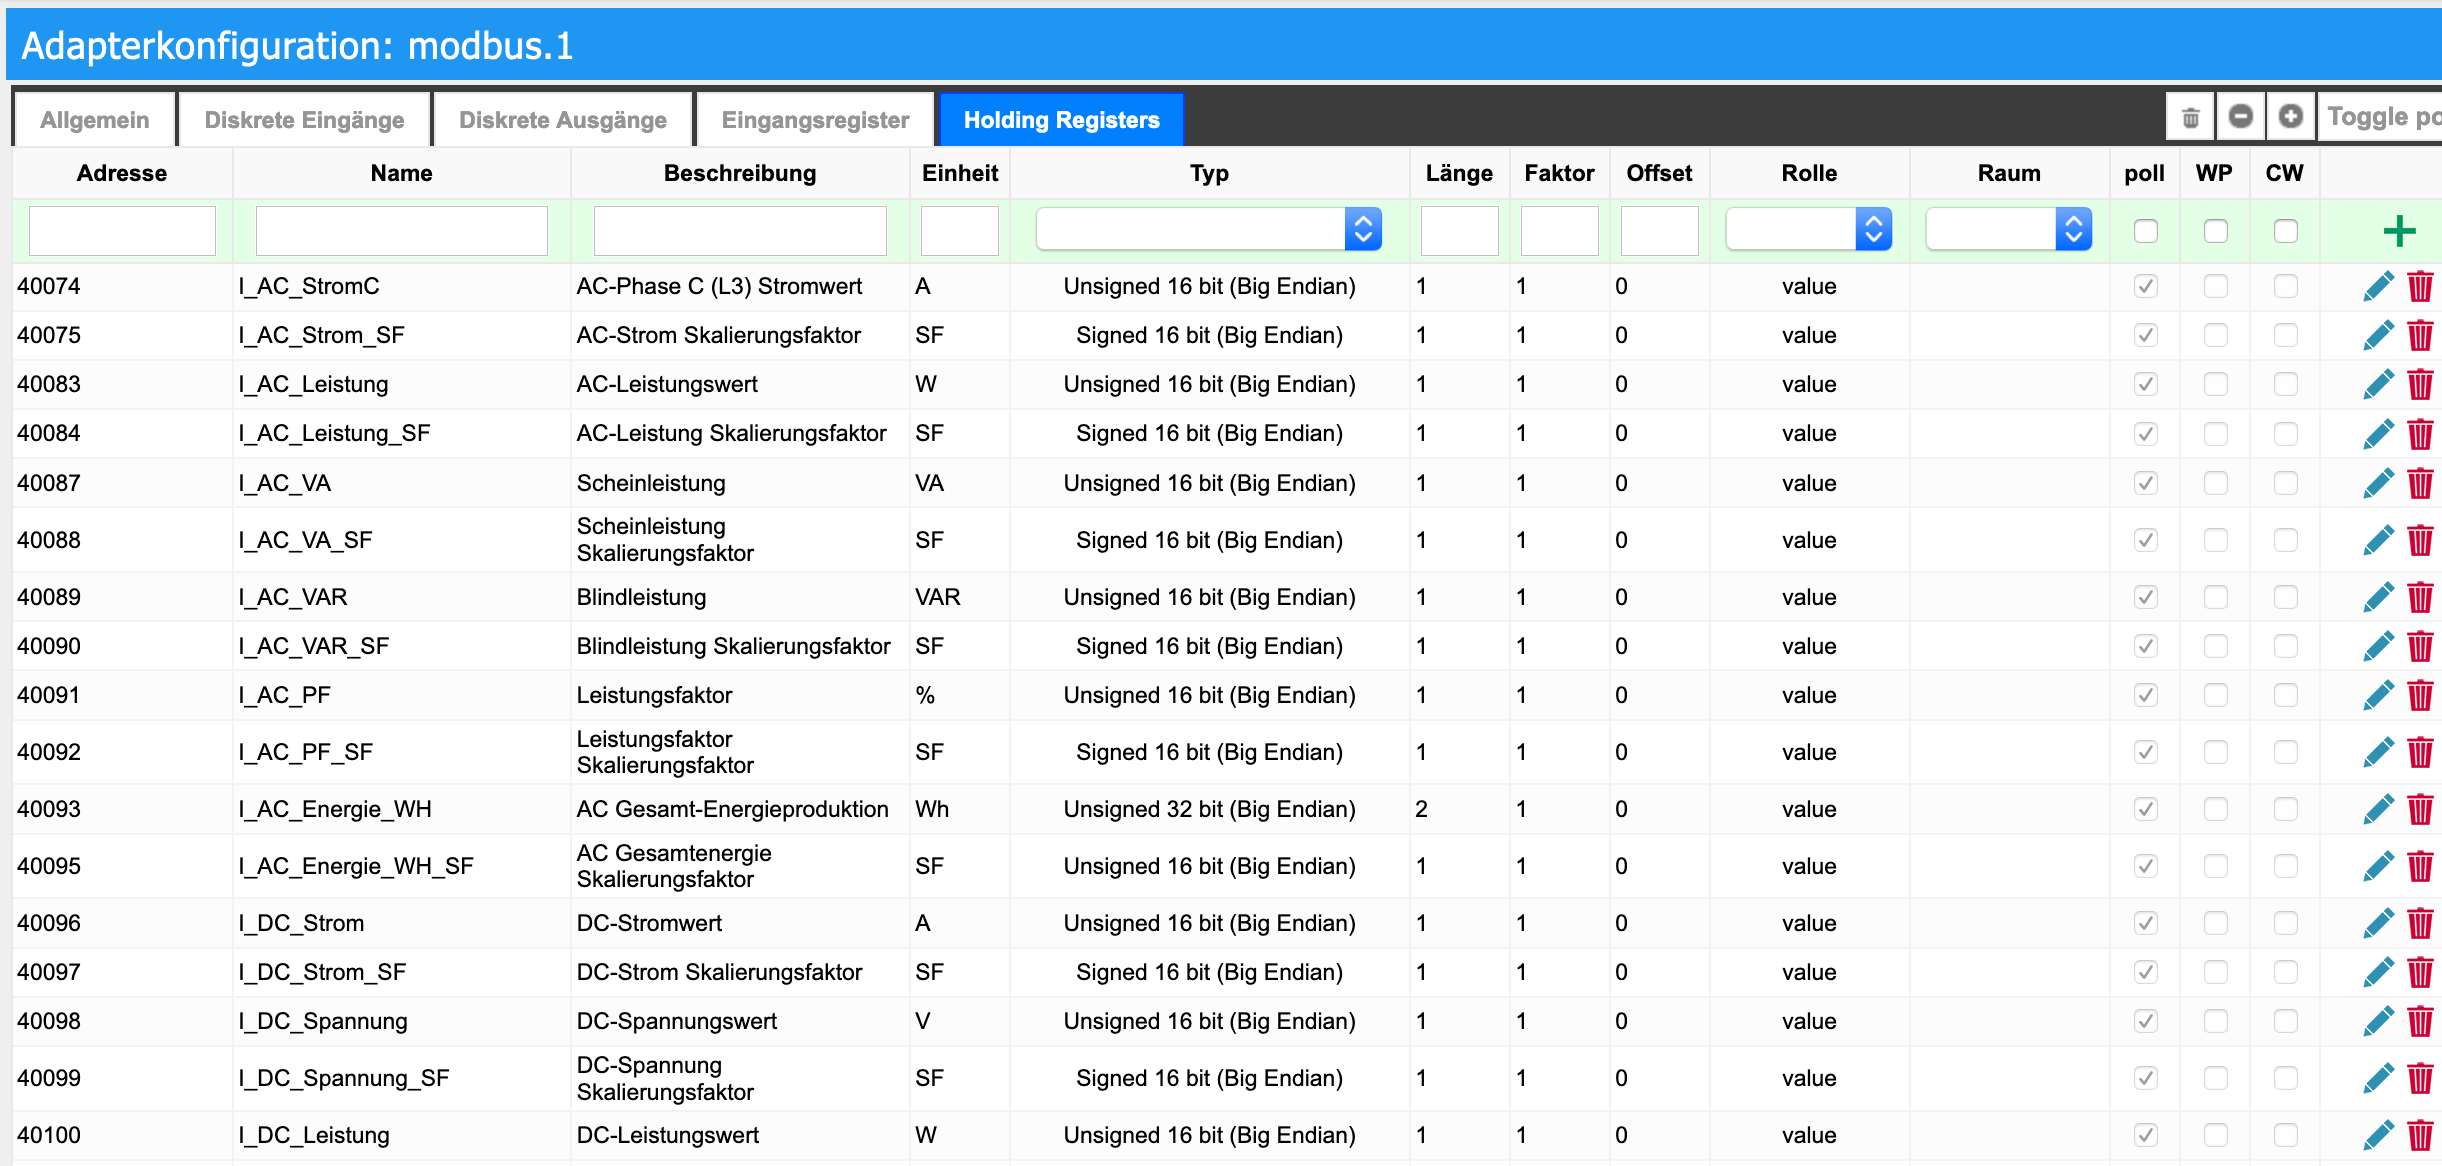Delete the I_DC_Spannung register row
Viewport: 2442px width, 1166px height.
pyautogui.click(x=2420, y=1022)
